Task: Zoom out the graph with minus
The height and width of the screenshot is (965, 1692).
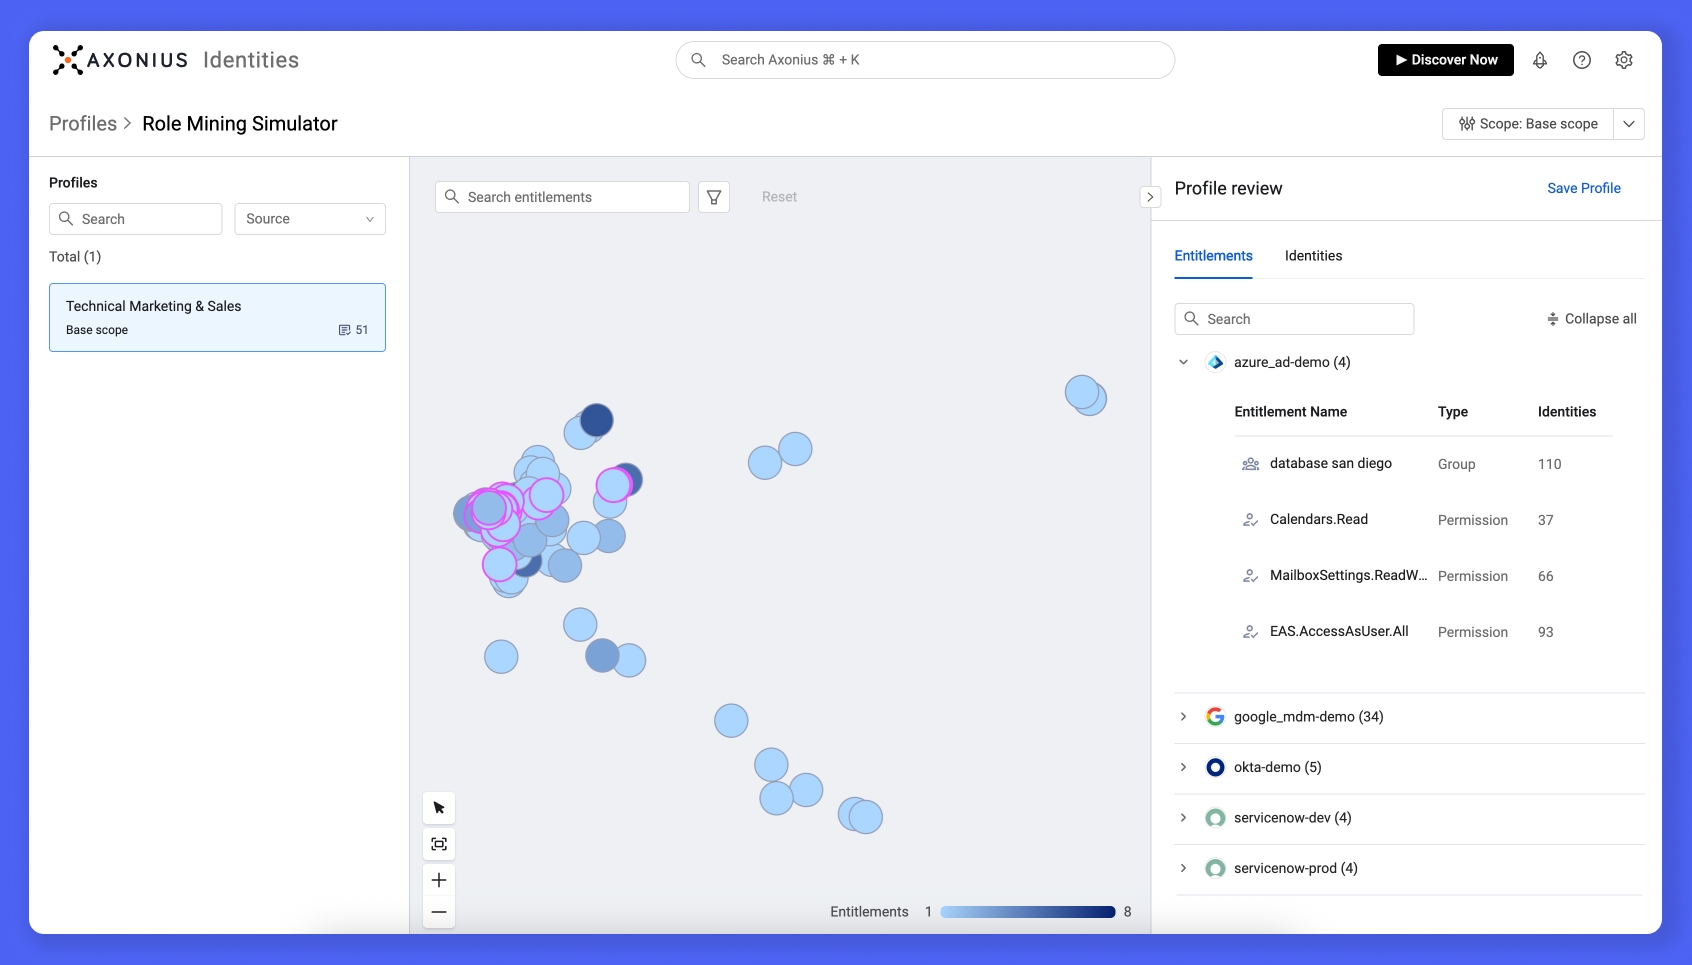Action: tap(439, 912)
